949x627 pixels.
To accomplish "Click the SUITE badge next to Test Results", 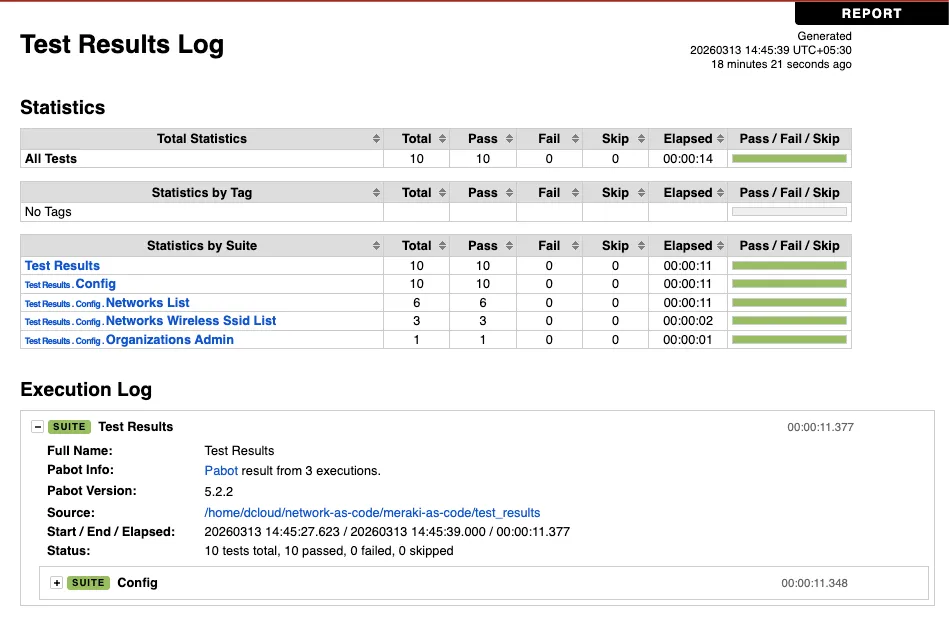I will [69, 426].
